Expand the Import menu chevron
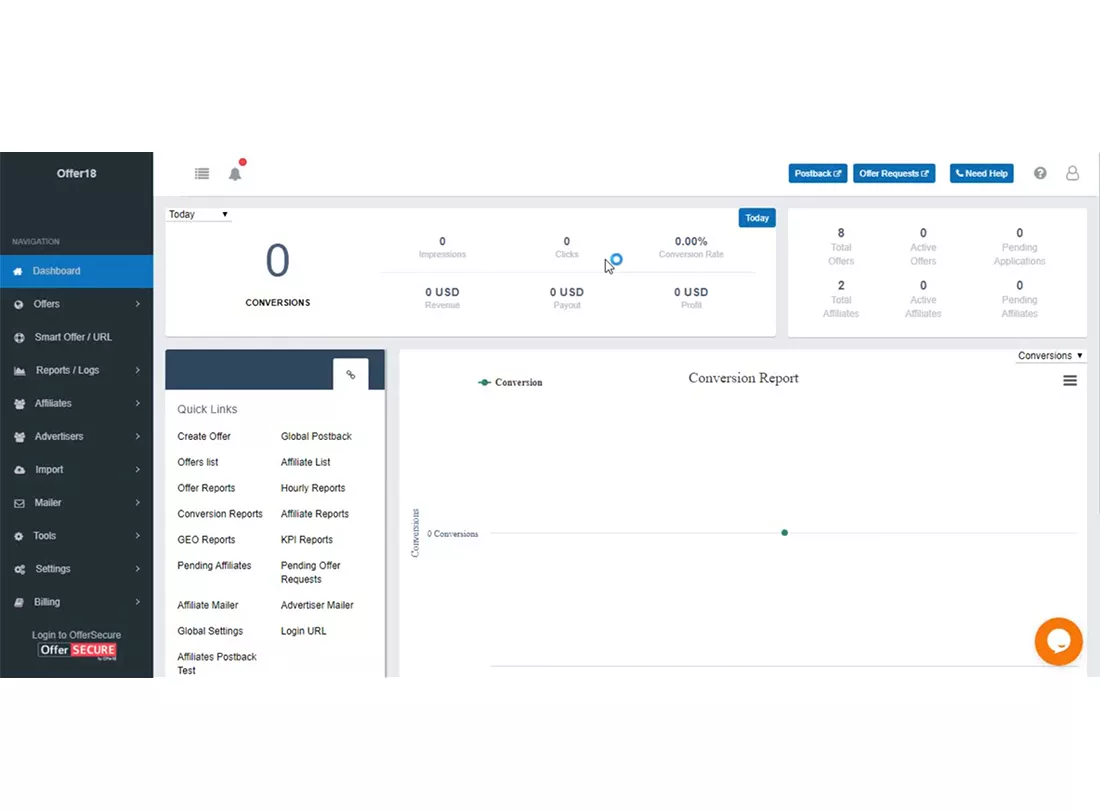Image resolution: width=1100 pixels, height=810 pixels. tap(138, 469)
